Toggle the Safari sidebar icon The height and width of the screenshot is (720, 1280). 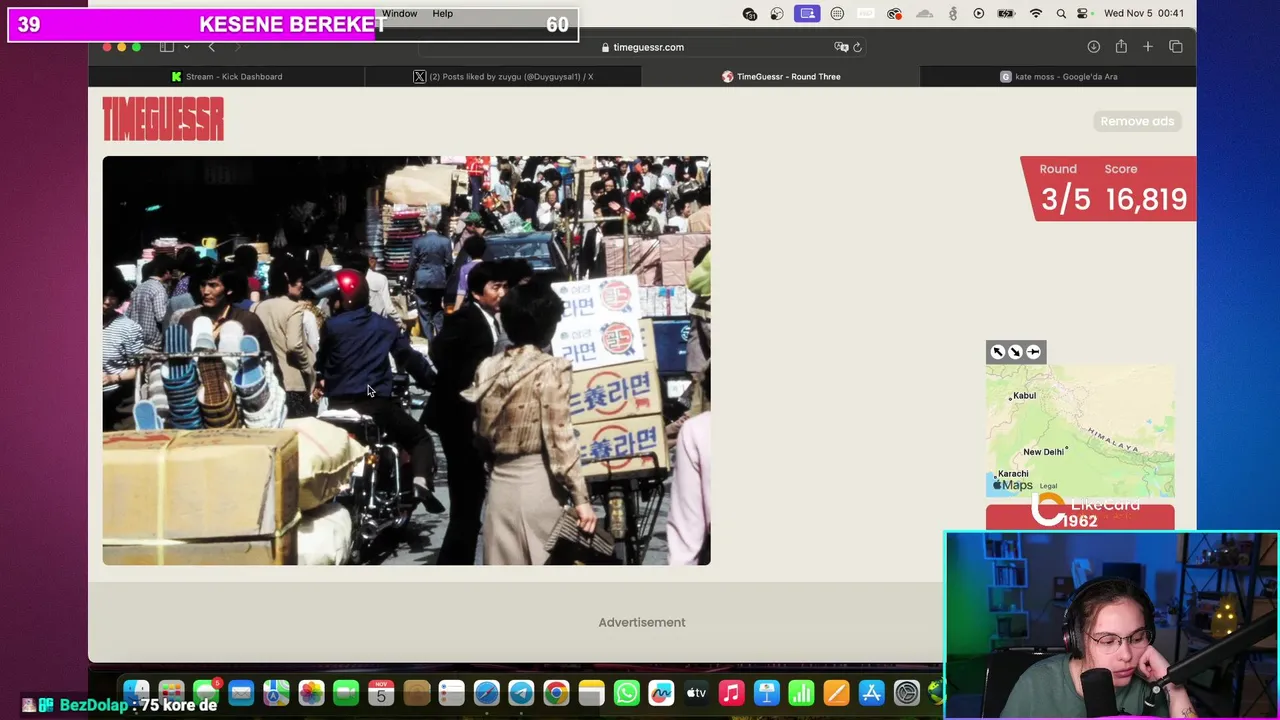[167, 47]
